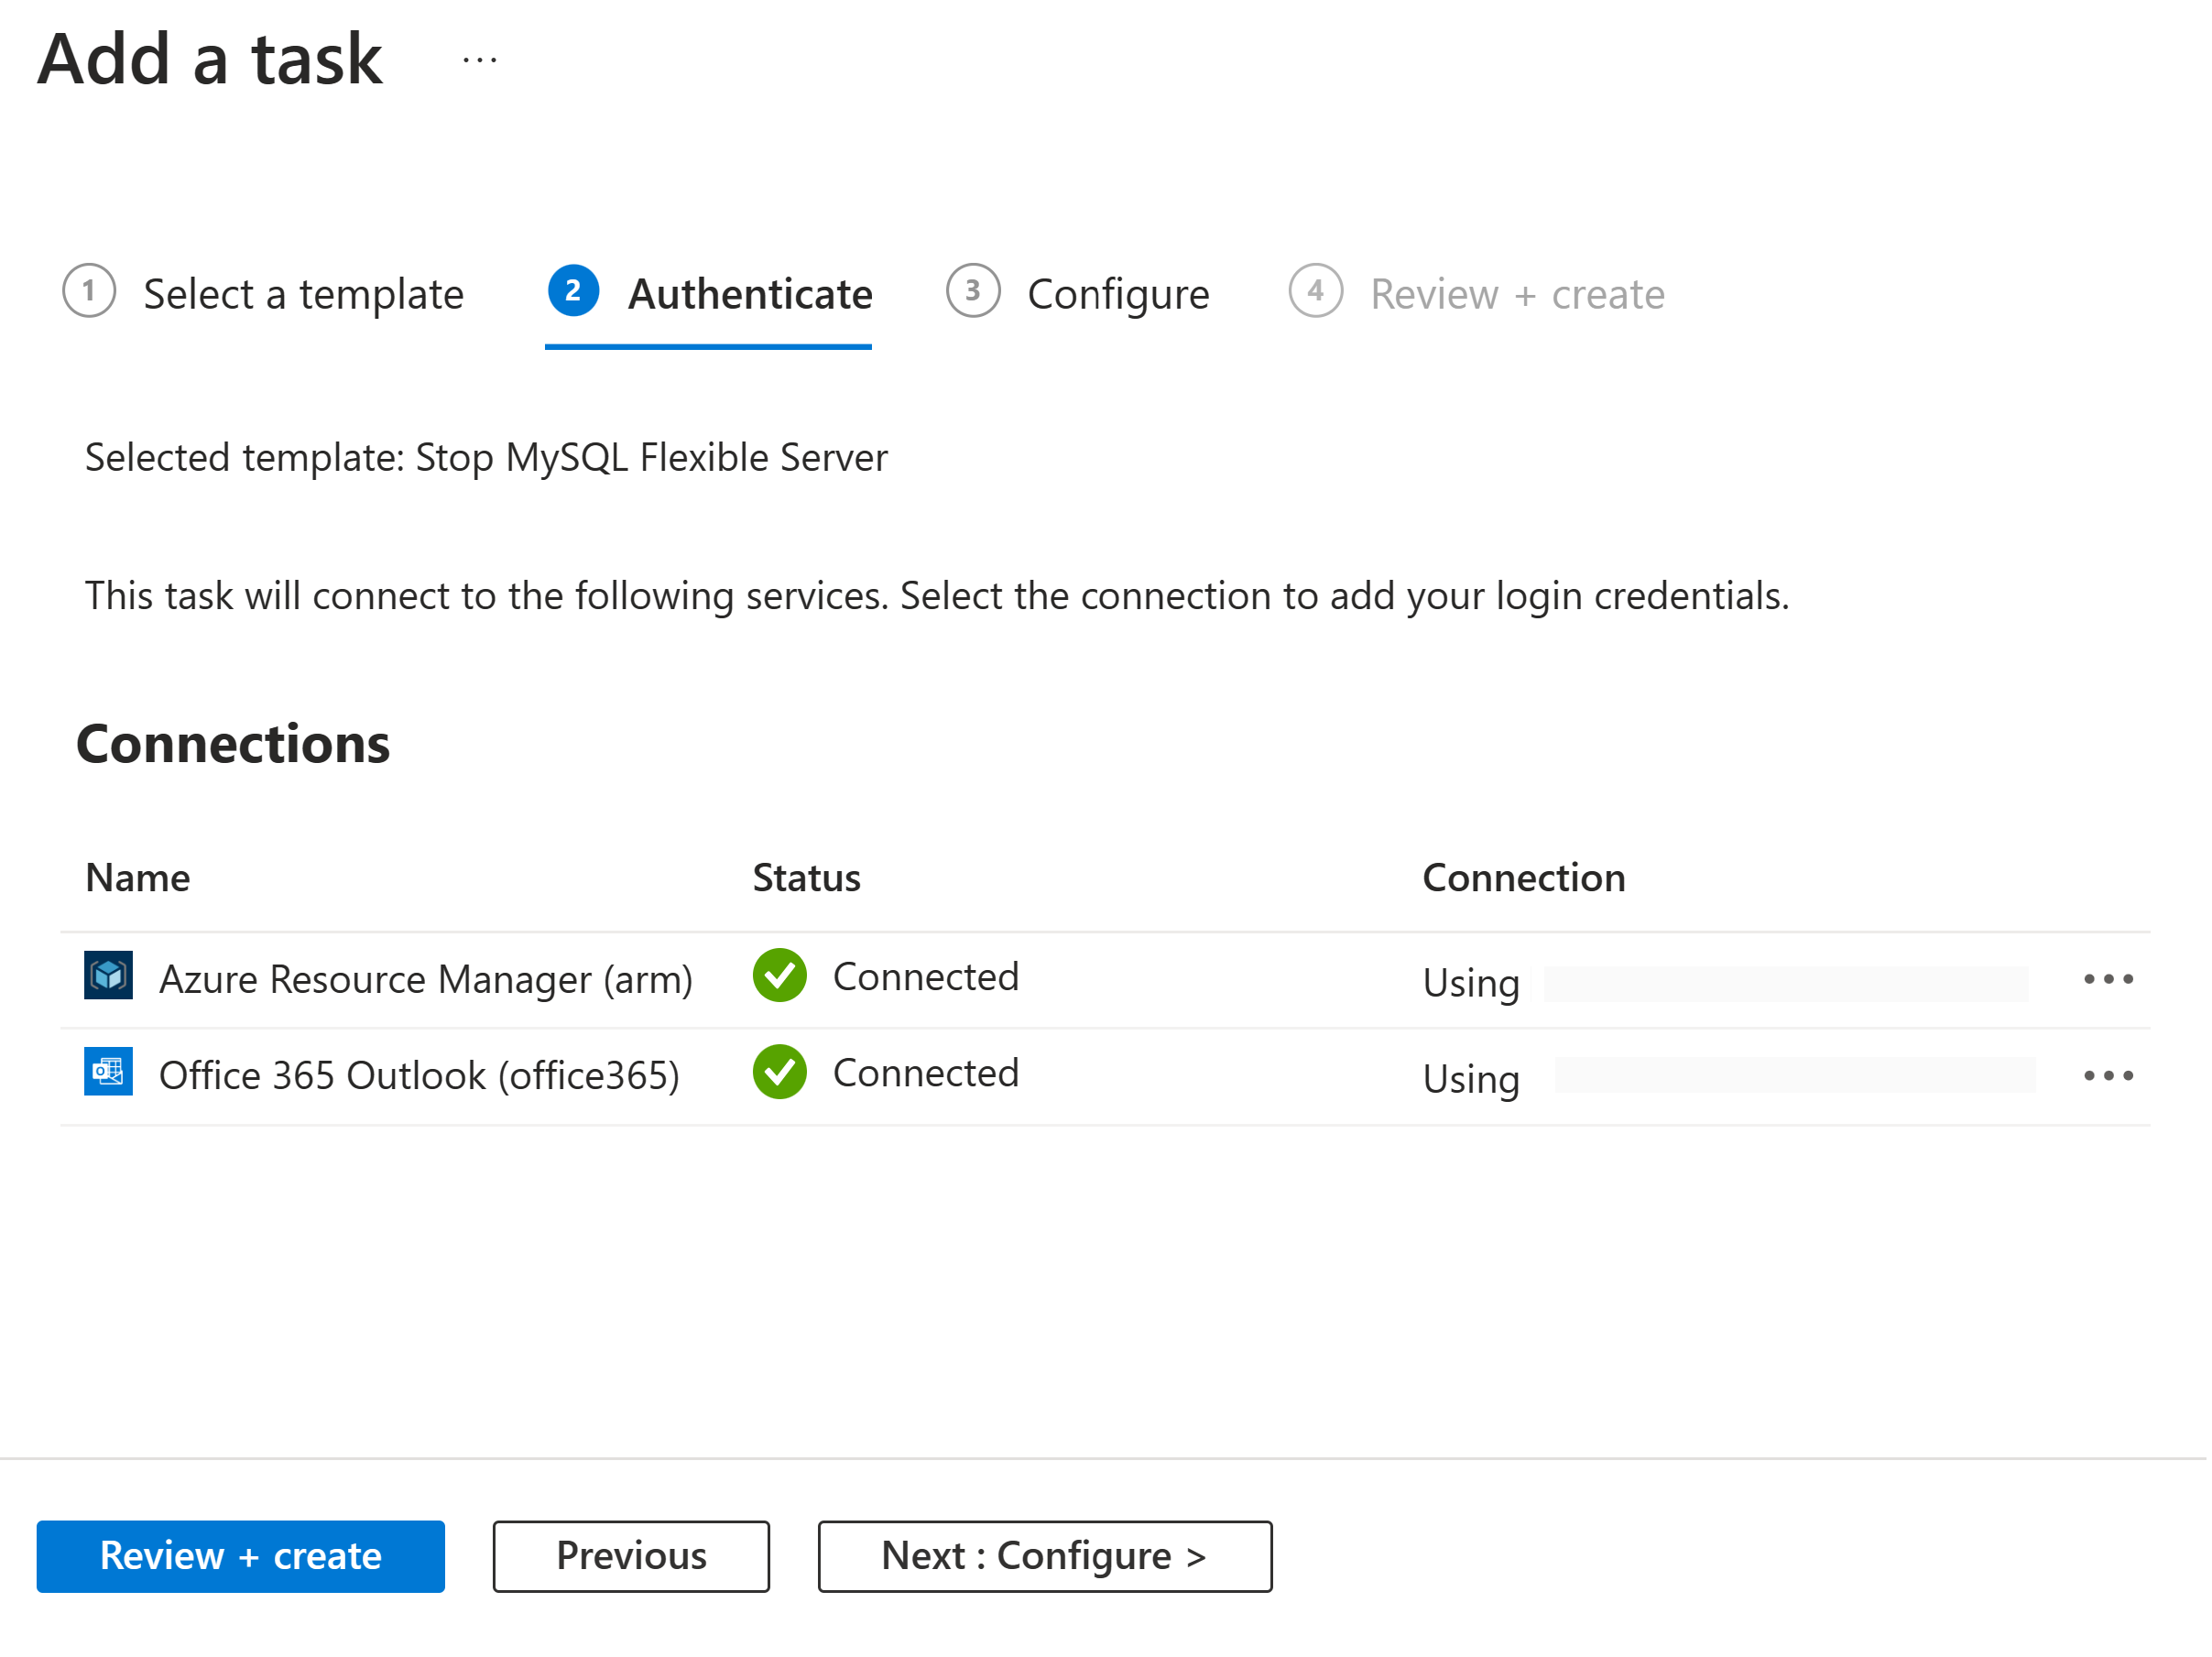Switch to Select a template tab

pyautogui.click(x=303, y=295)
